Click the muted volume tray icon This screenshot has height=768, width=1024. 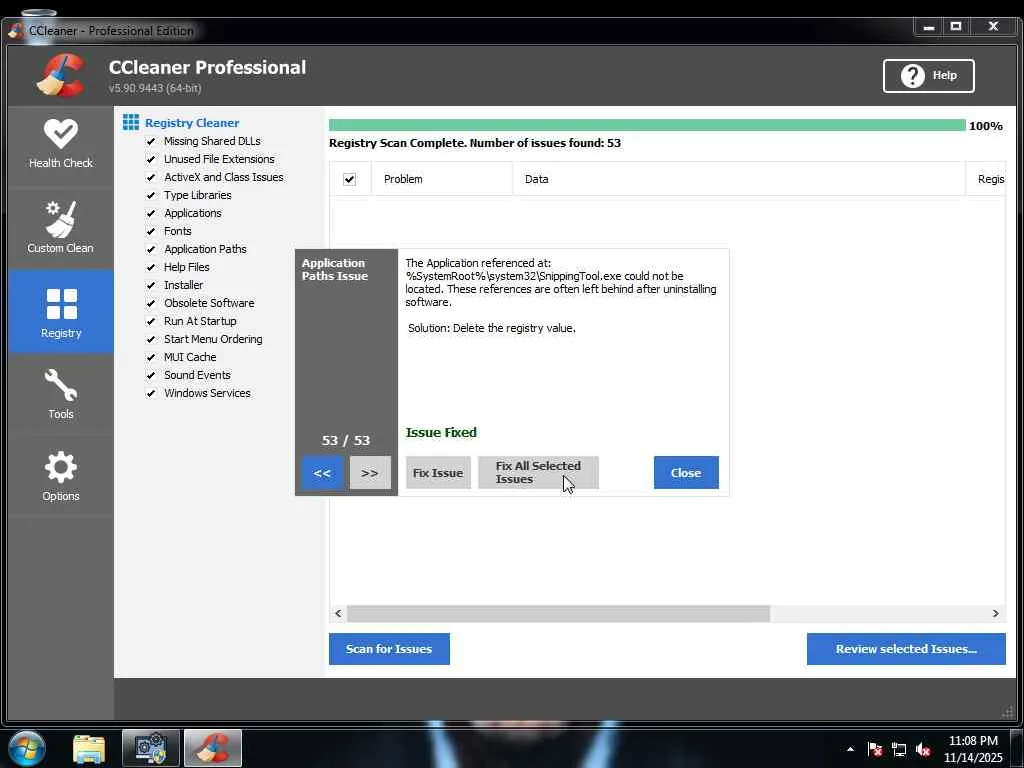[923, 749]
